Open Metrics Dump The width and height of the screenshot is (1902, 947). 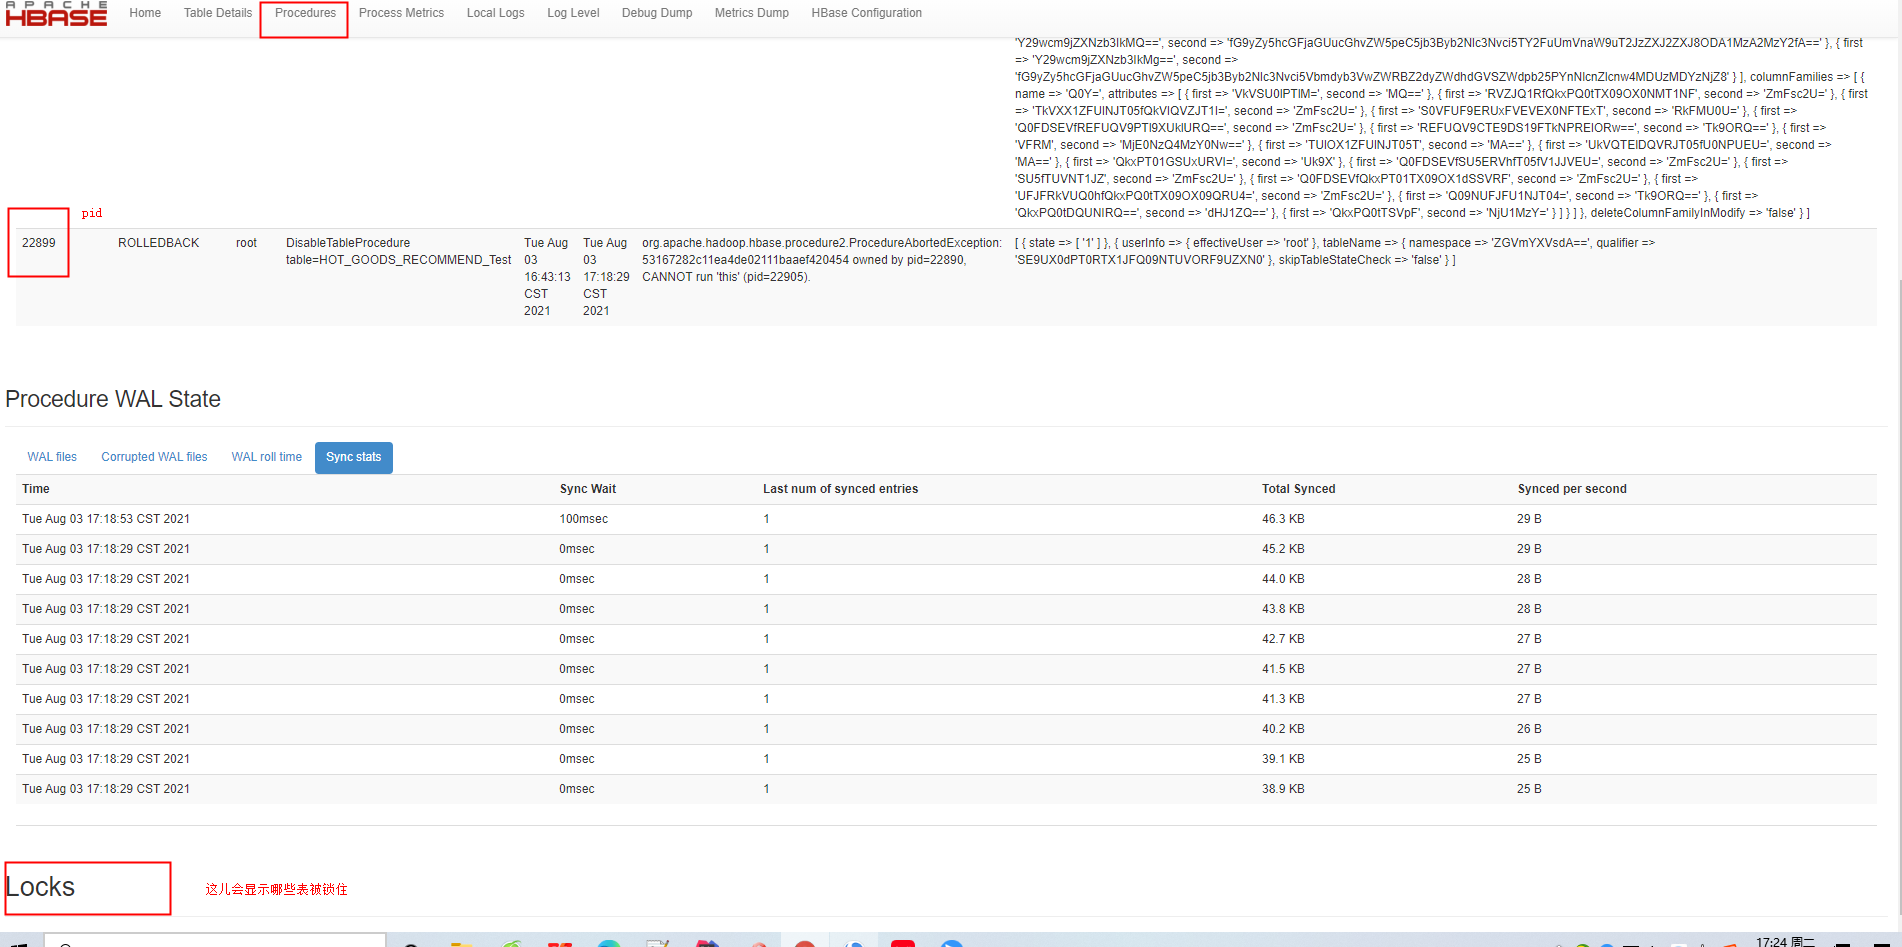(x=751, y=13)
